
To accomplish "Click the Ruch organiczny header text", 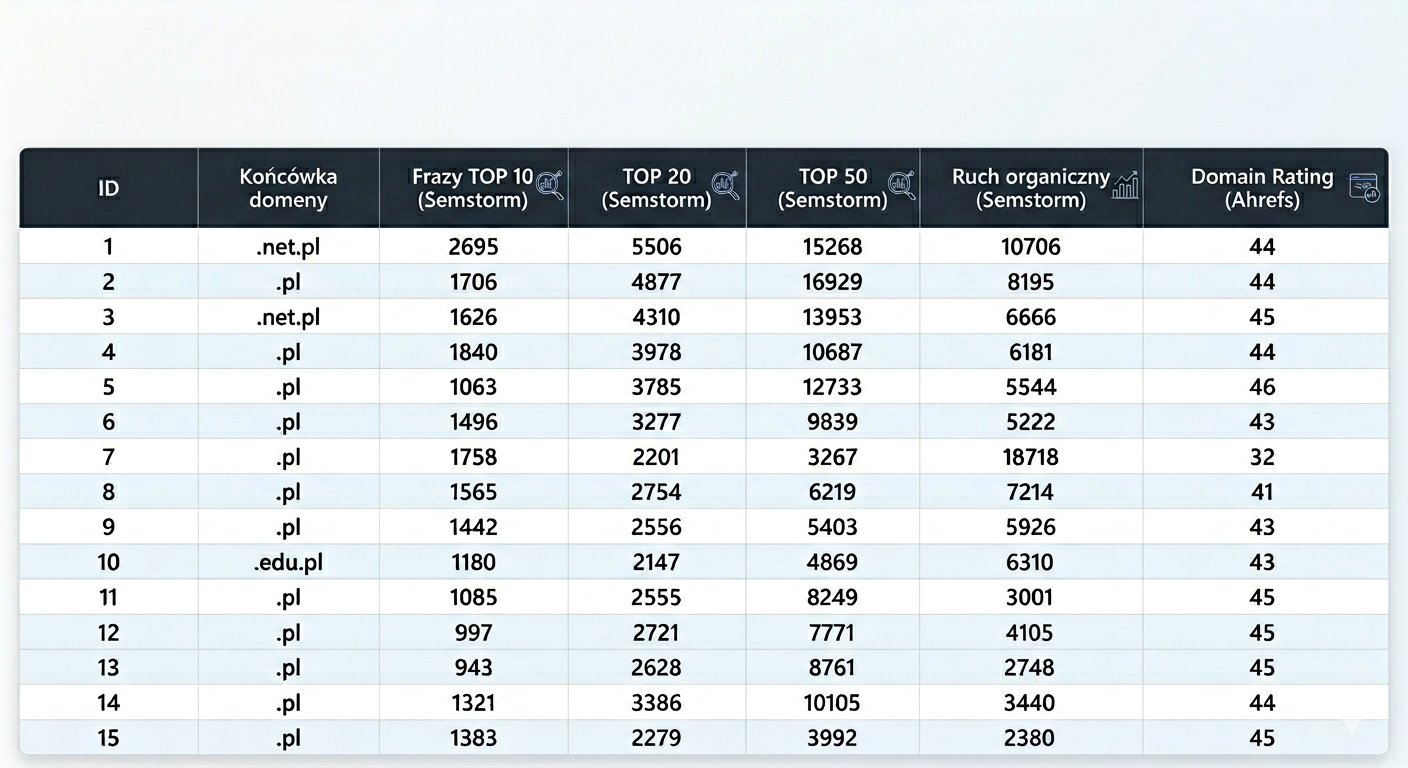I will (1030, 188).
